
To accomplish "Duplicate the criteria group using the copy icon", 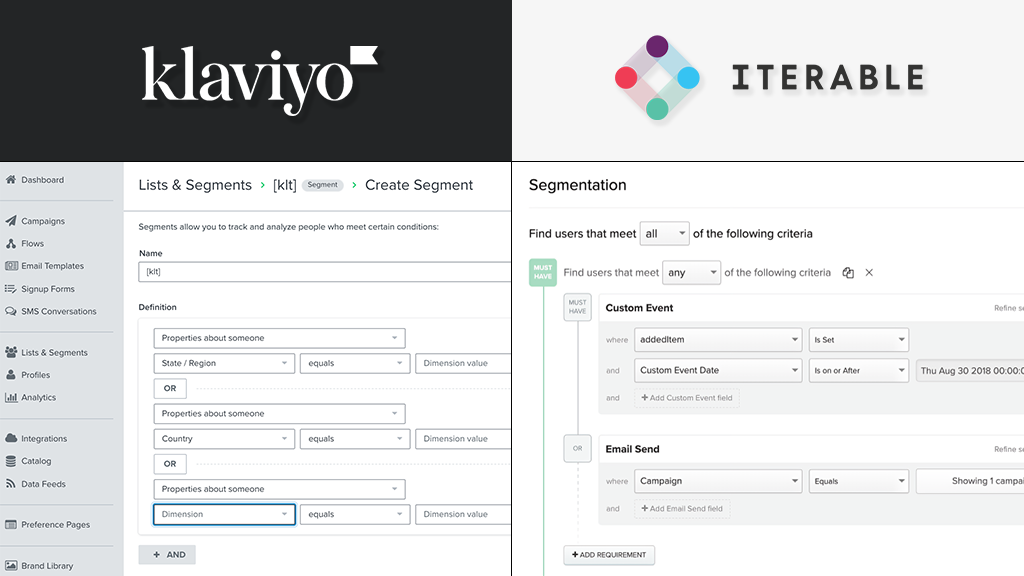I will click(x=848, y=272).
